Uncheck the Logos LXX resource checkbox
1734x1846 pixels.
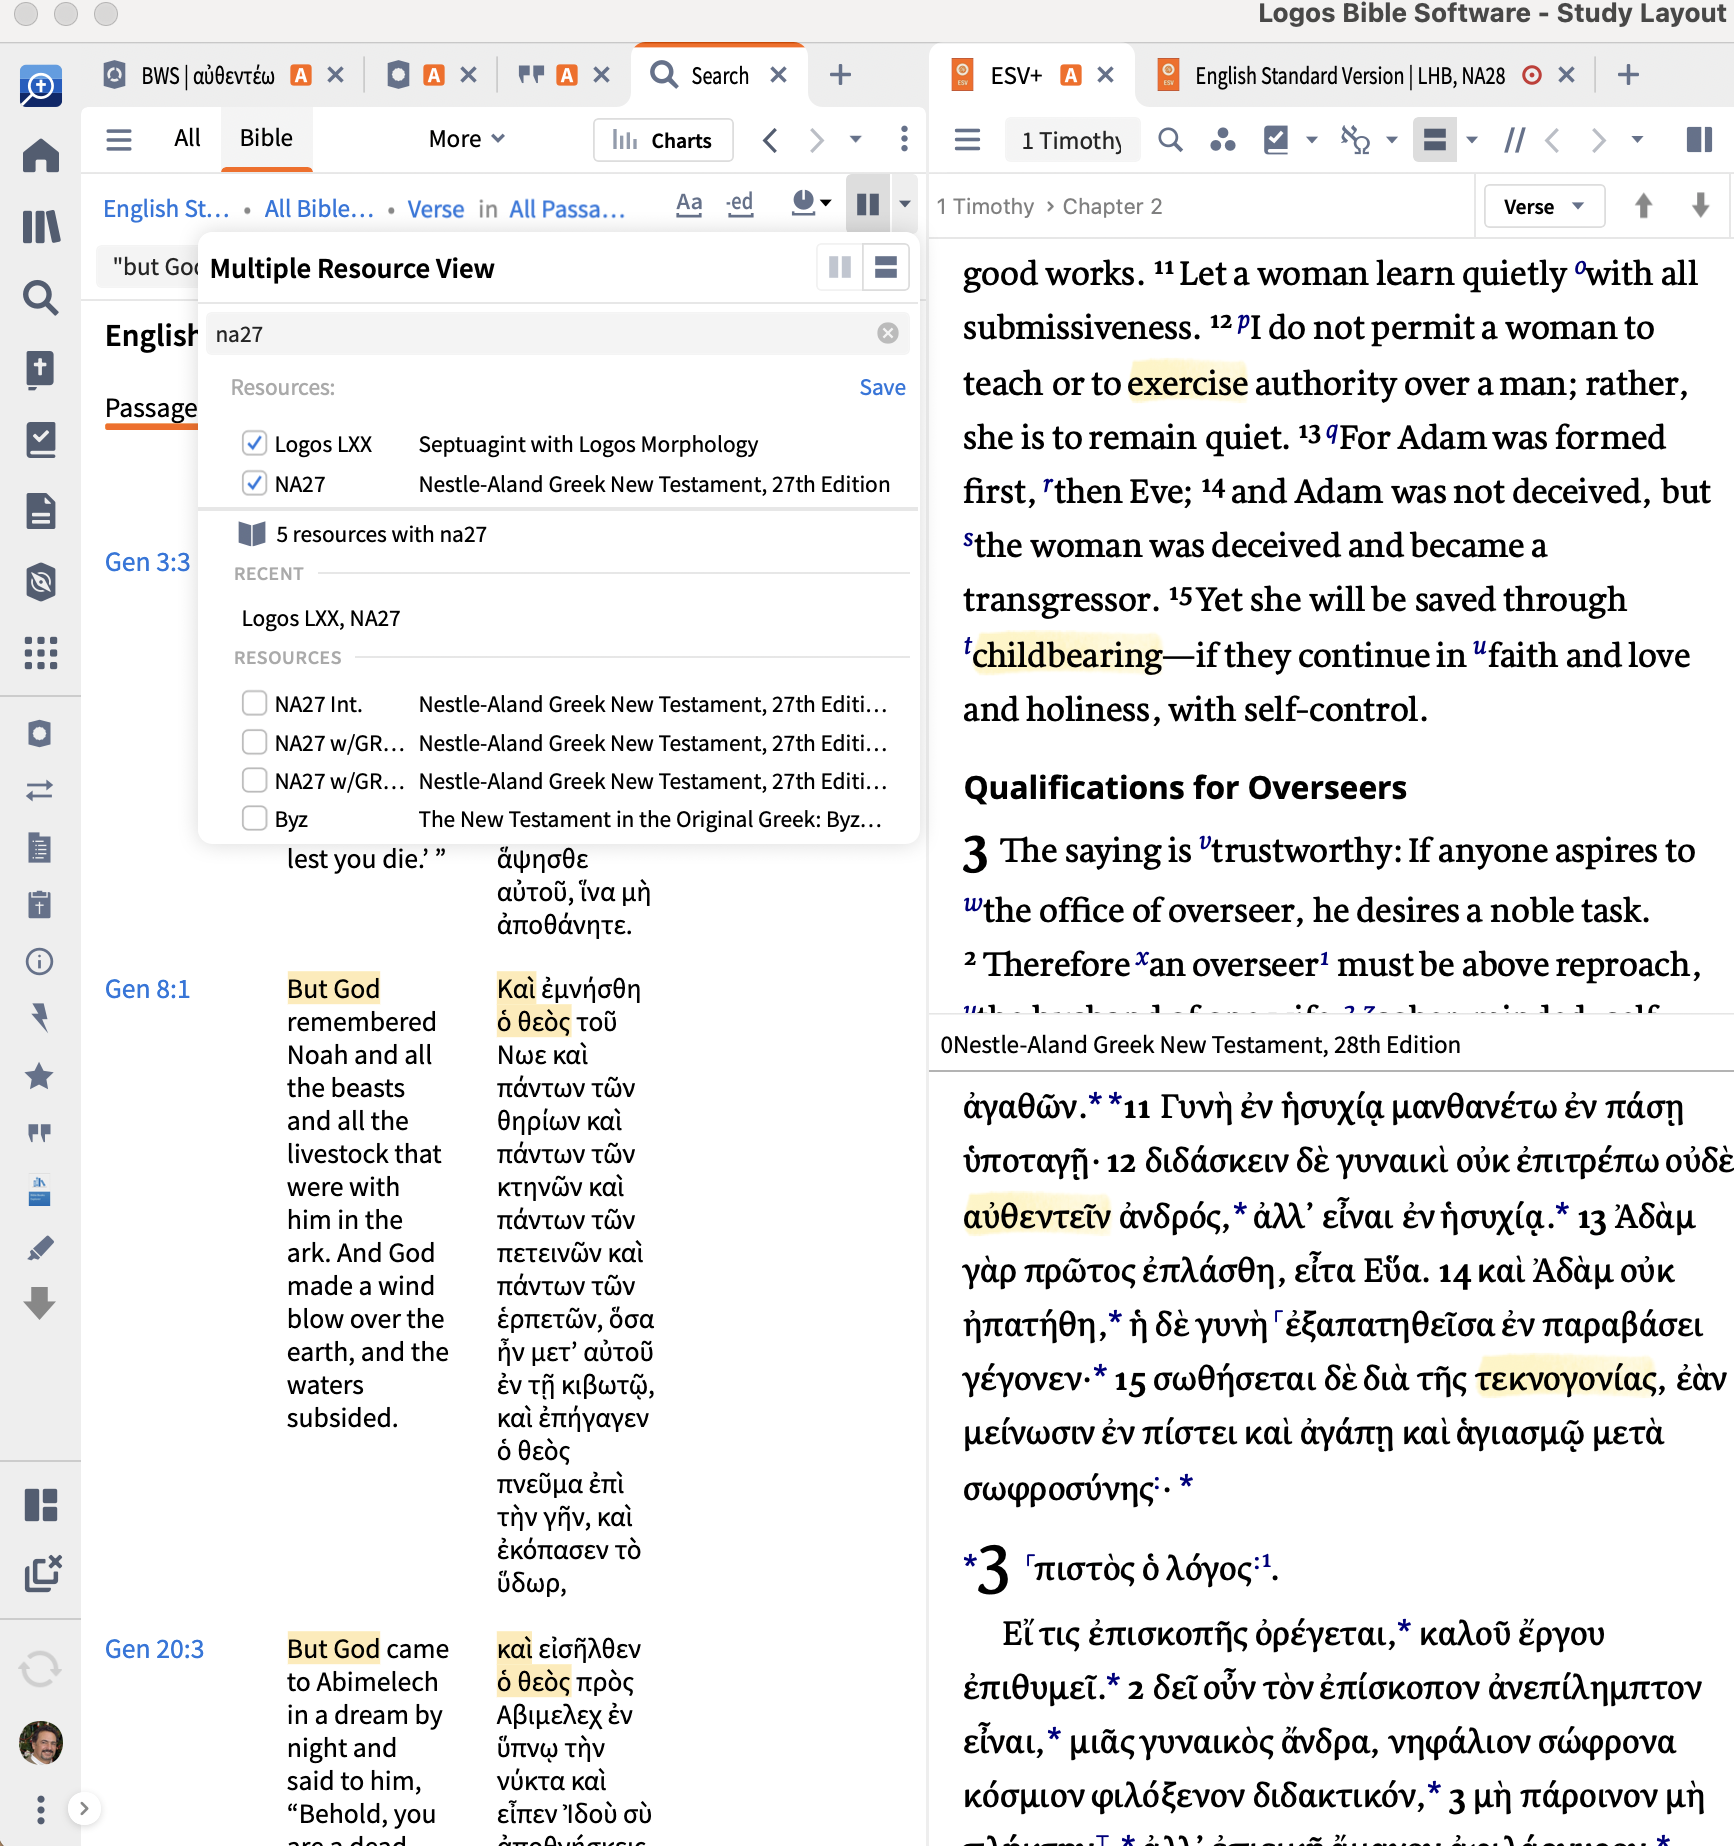click(254, 443)
